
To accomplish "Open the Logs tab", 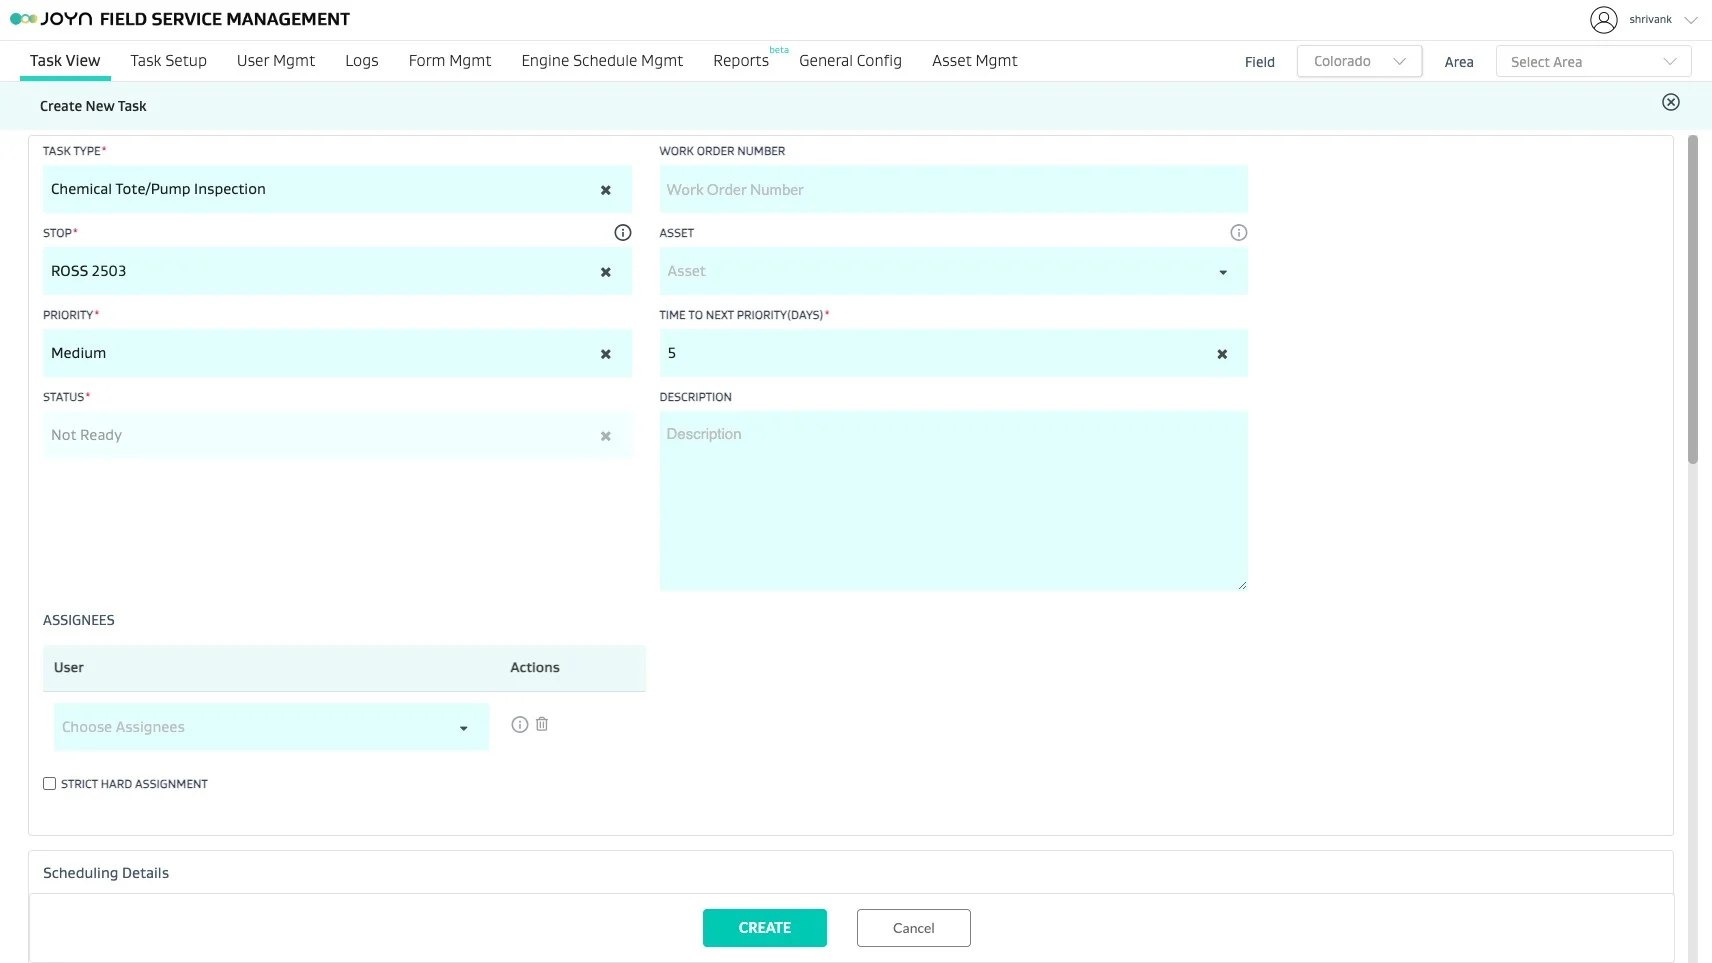I will pos(362,61).
